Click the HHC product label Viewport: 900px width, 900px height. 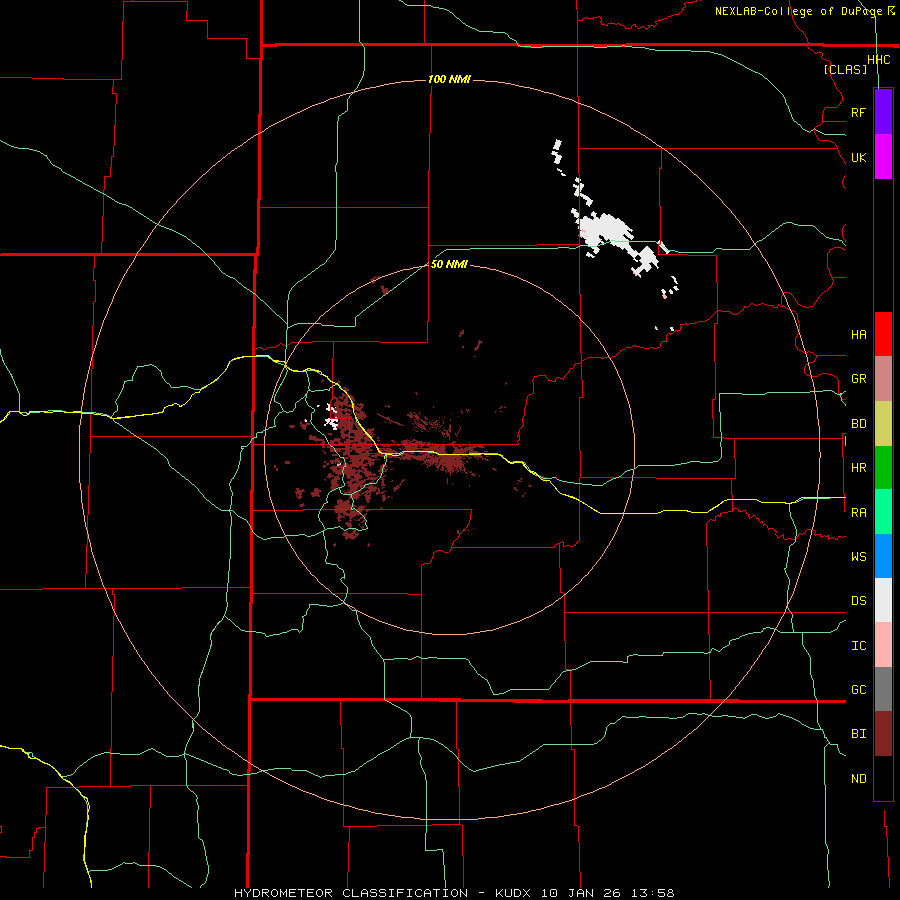(x=878, y=60)
